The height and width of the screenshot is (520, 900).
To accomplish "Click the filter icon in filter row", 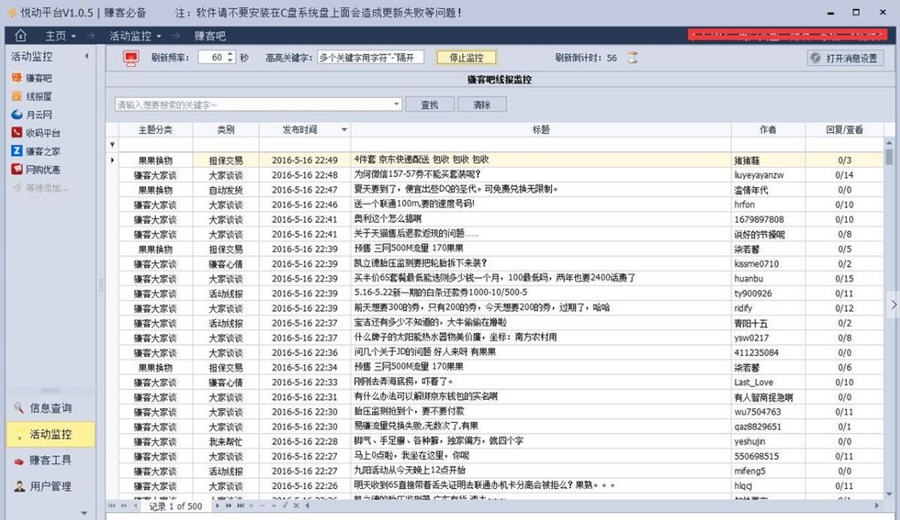I will pos(112,145).
